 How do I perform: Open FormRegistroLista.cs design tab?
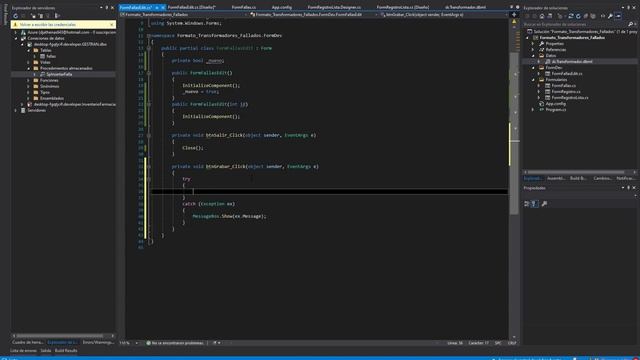pos(403,7)
